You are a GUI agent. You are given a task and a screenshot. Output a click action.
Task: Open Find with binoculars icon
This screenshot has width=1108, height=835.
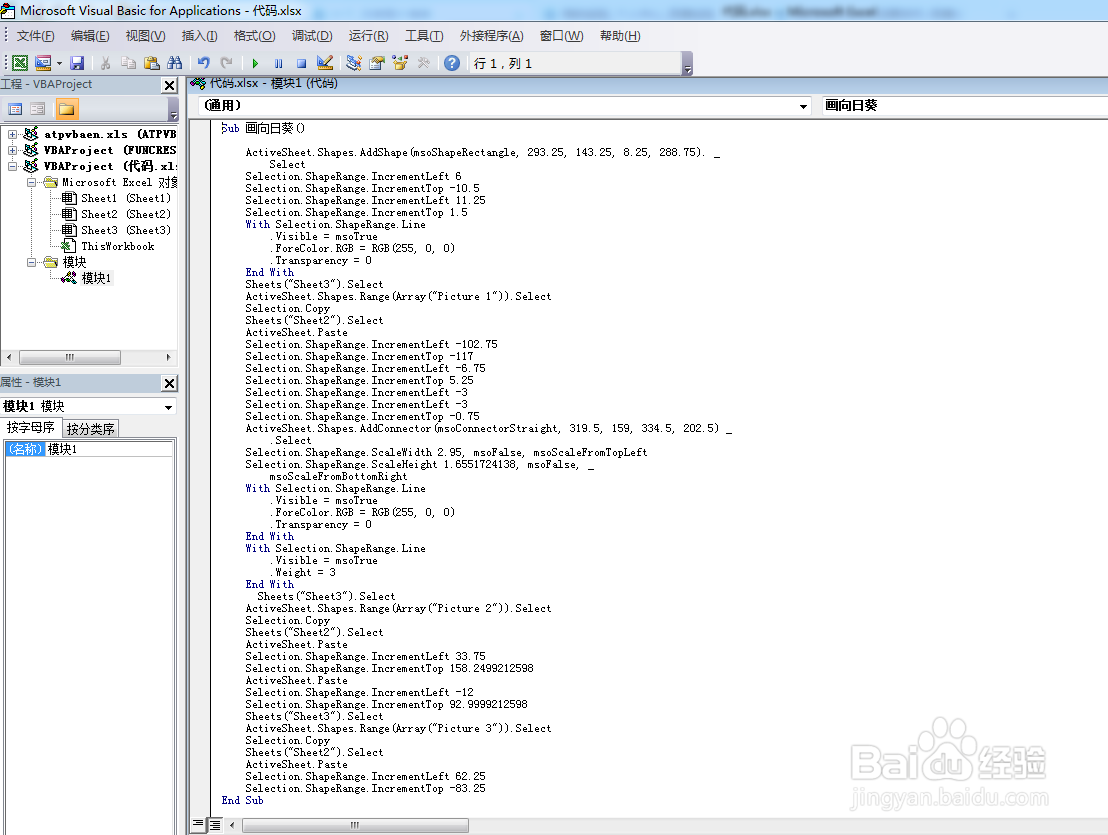point(175,63)
